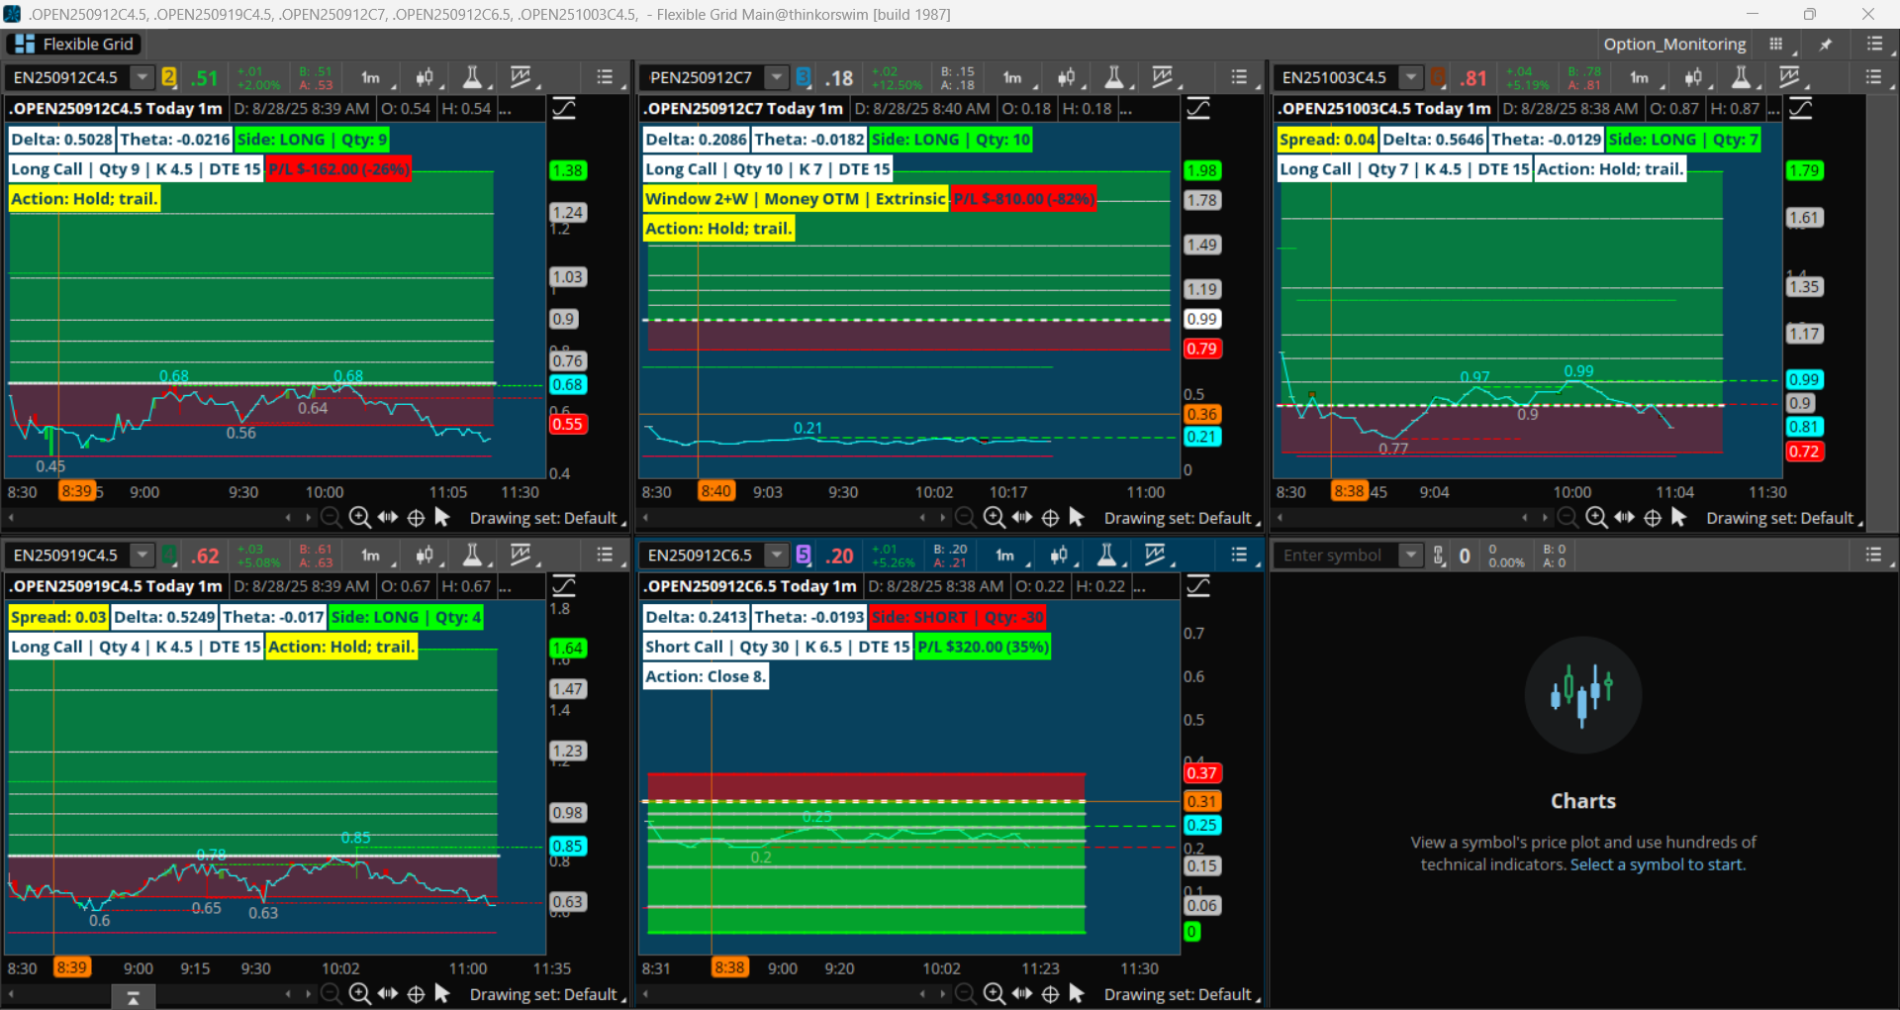Open Studies flask icon in EN250912C4.5 chart
The width and height of the screenshot is (1900, 1010).
pos(472,77)
